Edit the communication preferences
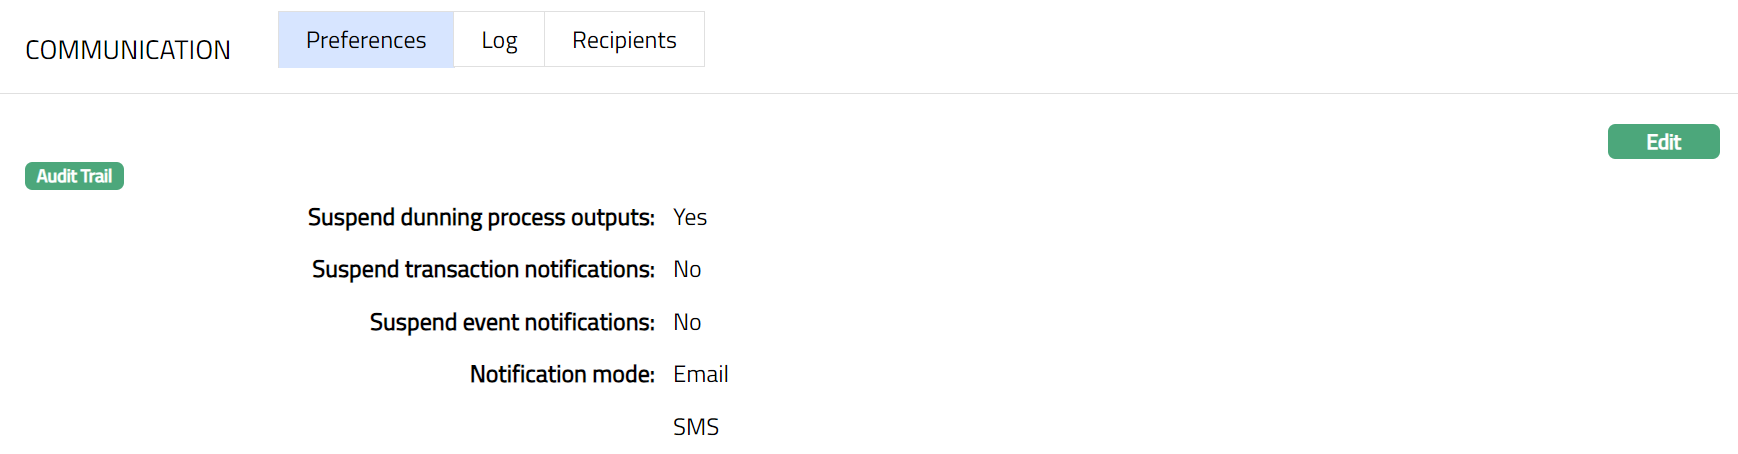Image resolution: width=1738 pixels, height=454 pixels. click(1663, 142)
